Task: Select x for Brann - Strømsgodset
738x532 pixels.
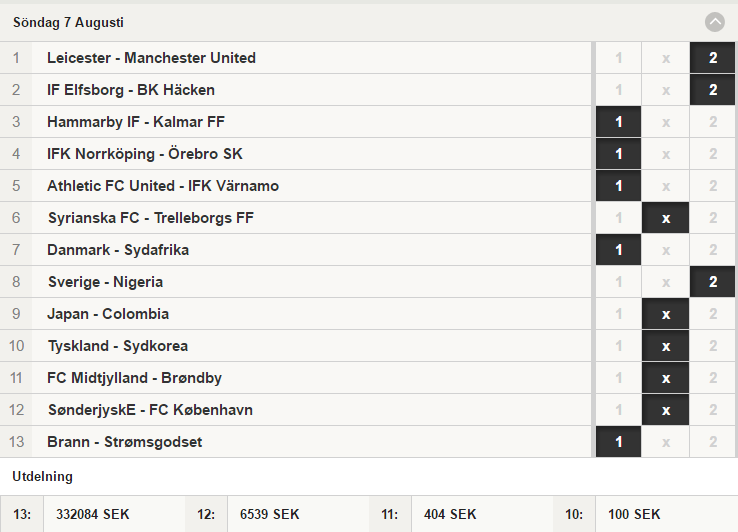Action: [666, 442]
